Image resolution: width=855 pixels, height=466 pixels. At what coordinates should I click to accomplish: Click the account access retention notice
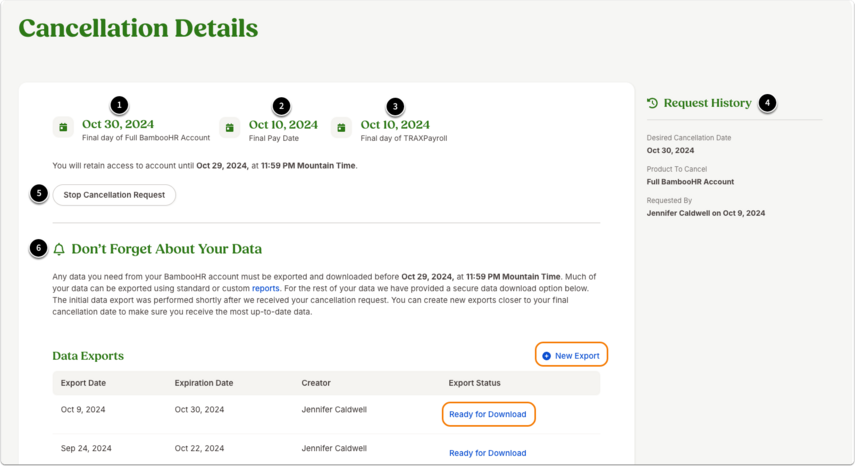(205, 166)
